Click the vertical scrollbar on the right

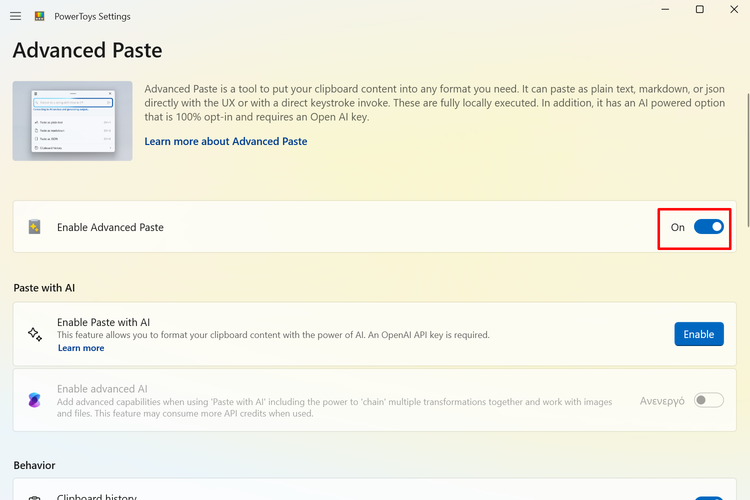point(747,160)
